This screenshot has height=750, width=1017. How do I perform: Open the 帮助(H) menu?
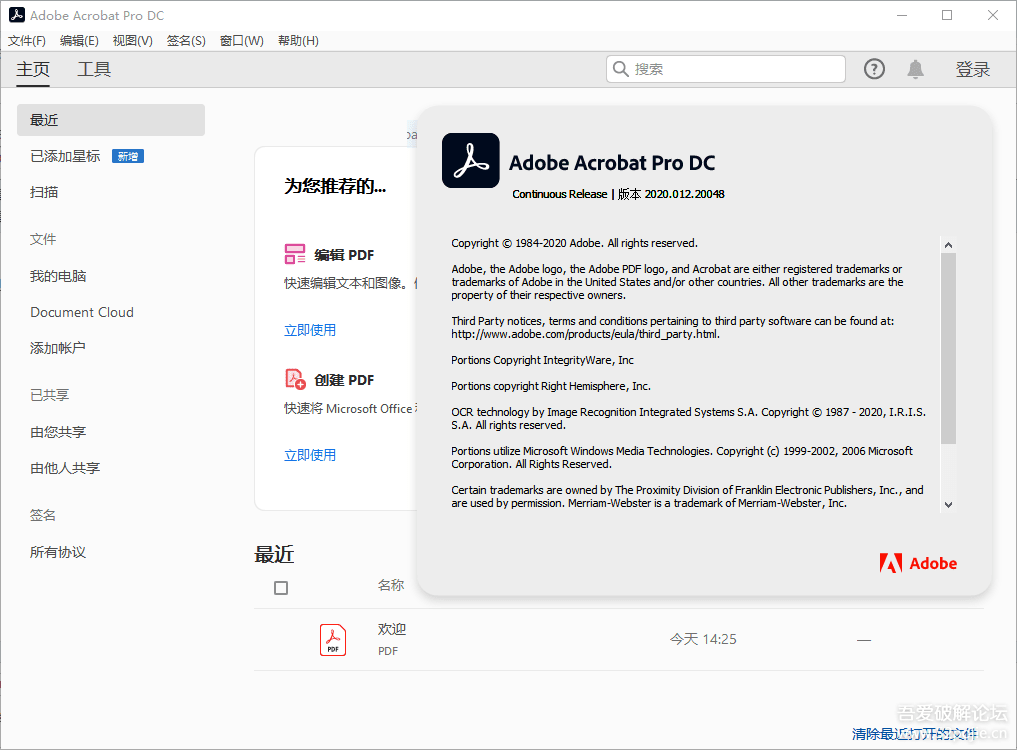298,41
